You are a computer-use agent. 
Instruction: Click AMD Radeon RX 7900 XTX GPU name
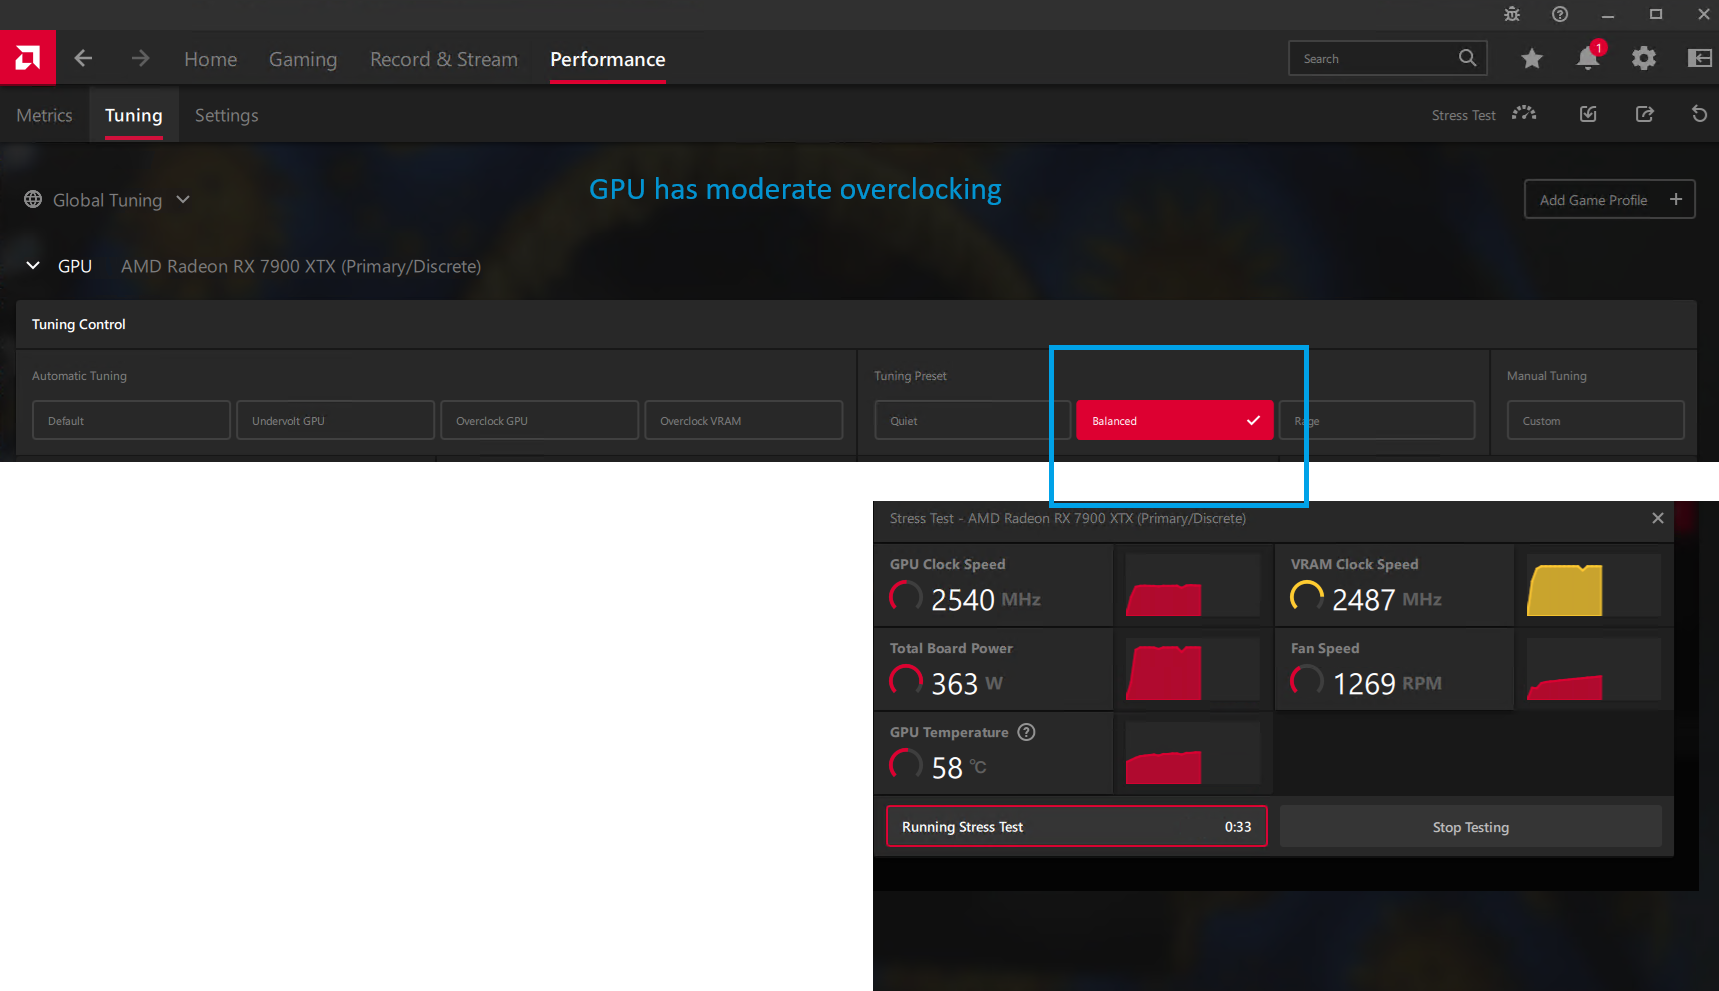pyautogui.click(x=301, y=266)
